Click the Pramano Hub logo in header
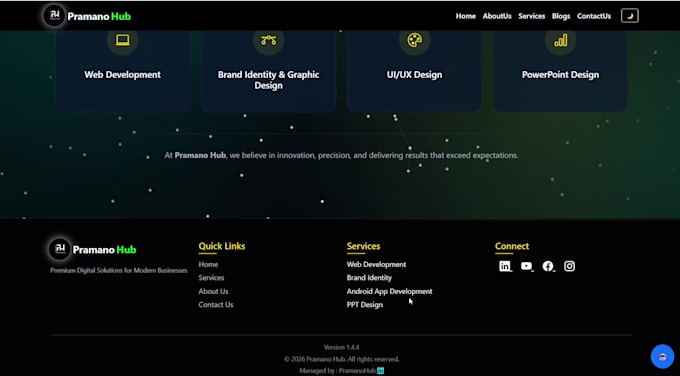Viewport: 680px width, 376px height. click(87, 16)
